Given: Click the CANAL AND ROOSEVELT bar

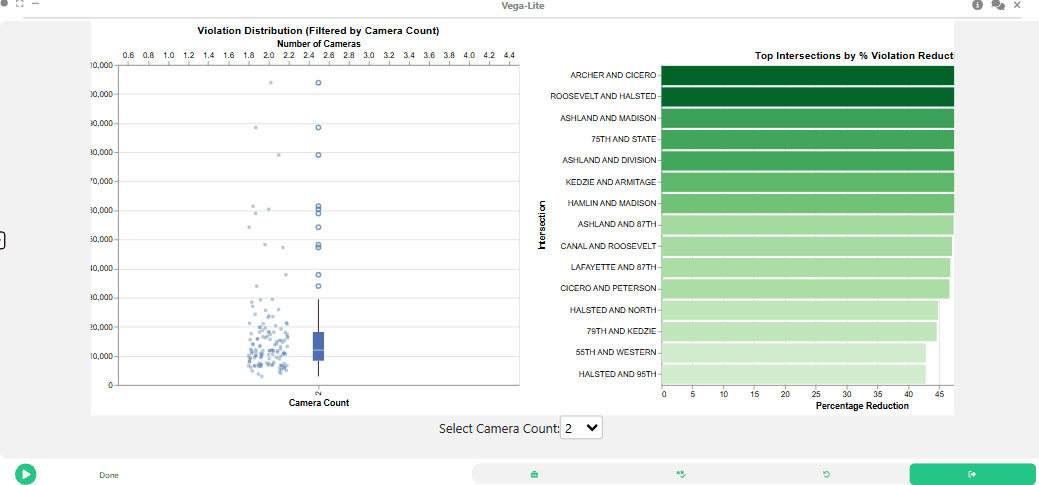Looking at the screenshot, I should tap(806, 246).
